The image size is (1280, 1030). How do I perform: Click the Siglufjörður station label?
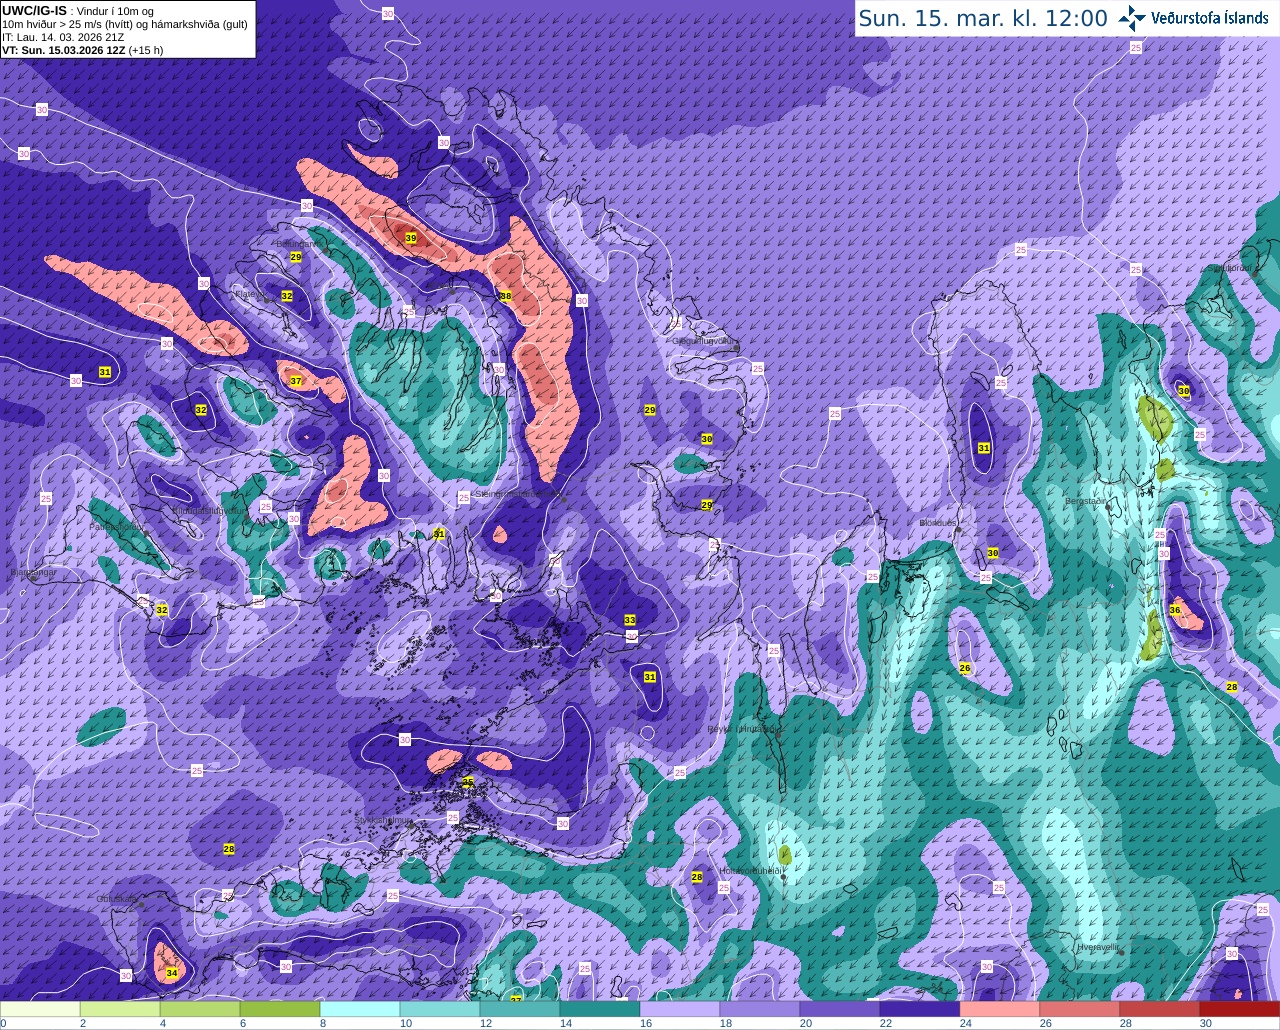(x=1229, y=268)
